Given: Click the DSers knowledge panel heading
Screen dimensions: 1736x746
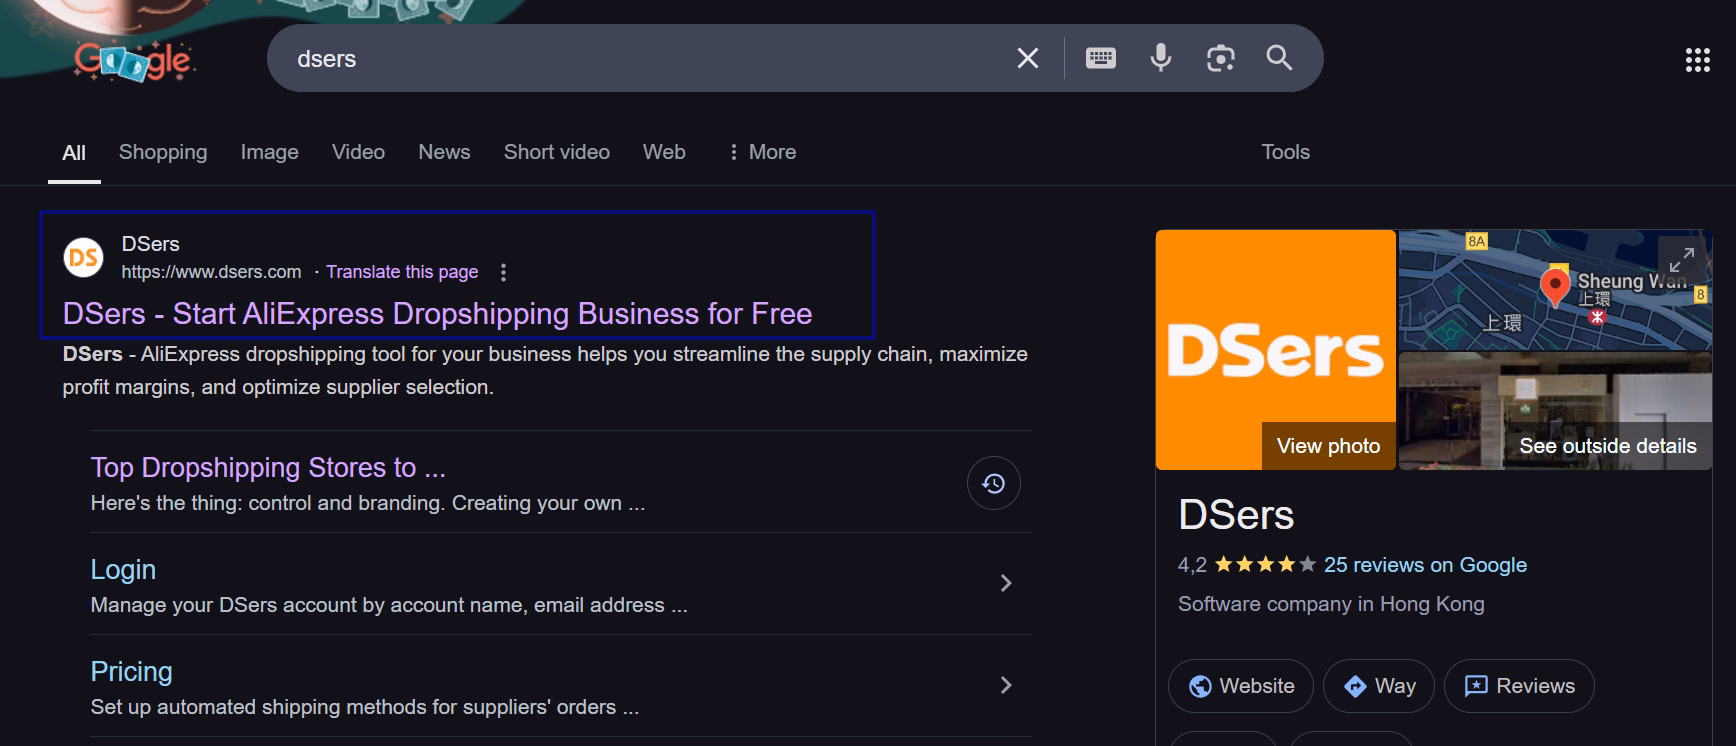Looking at the screenshot, I should [x=1236, y=515].
